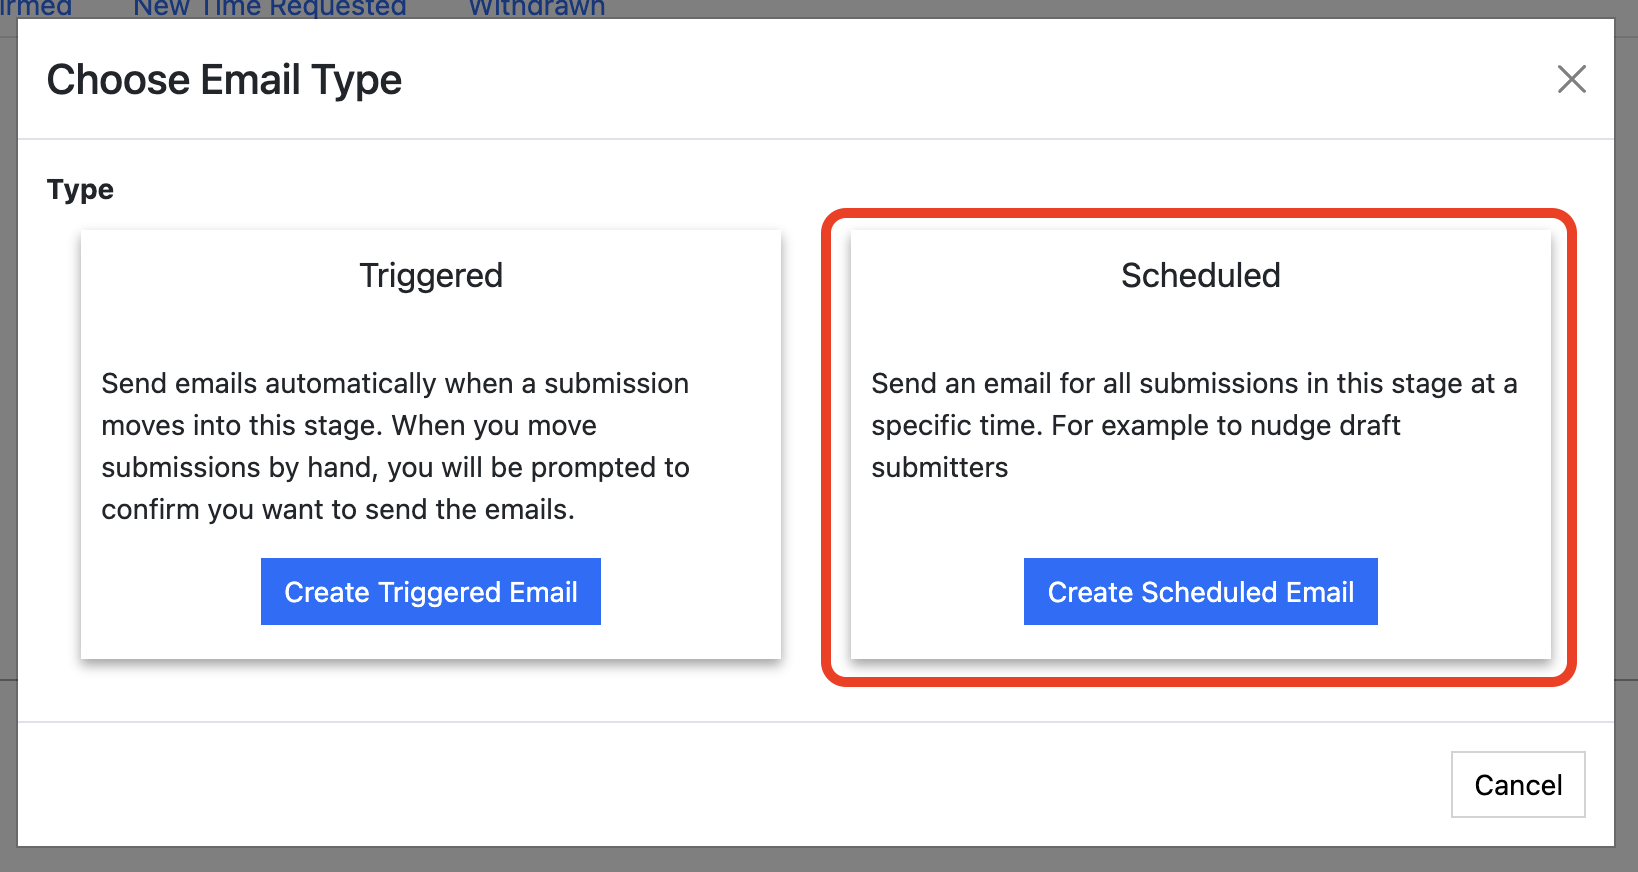Viewport: 1638px width, 872px height.
Task: Click the Type section label
Action: coord(79,189)
